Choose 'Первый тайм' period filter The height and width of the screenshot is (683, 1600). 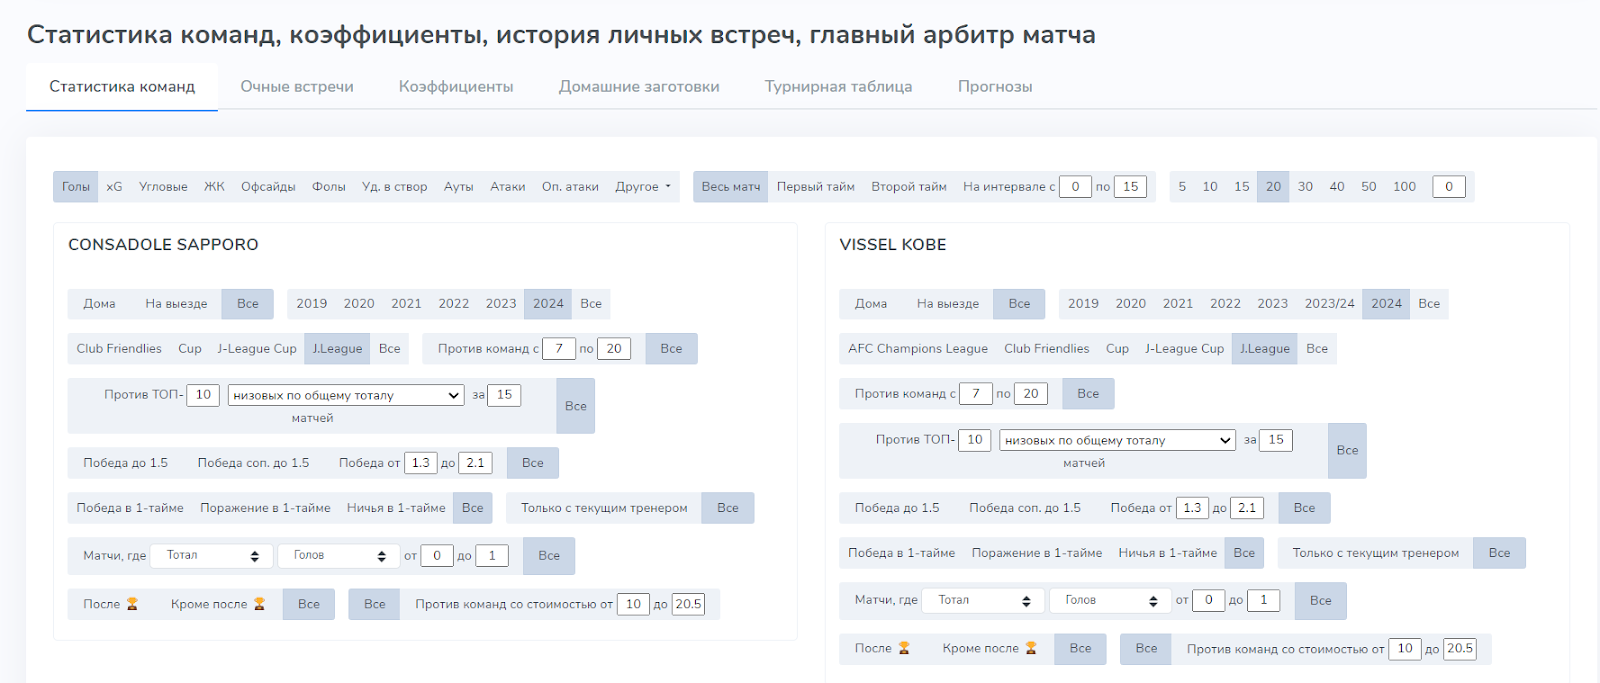coord(815,187)
